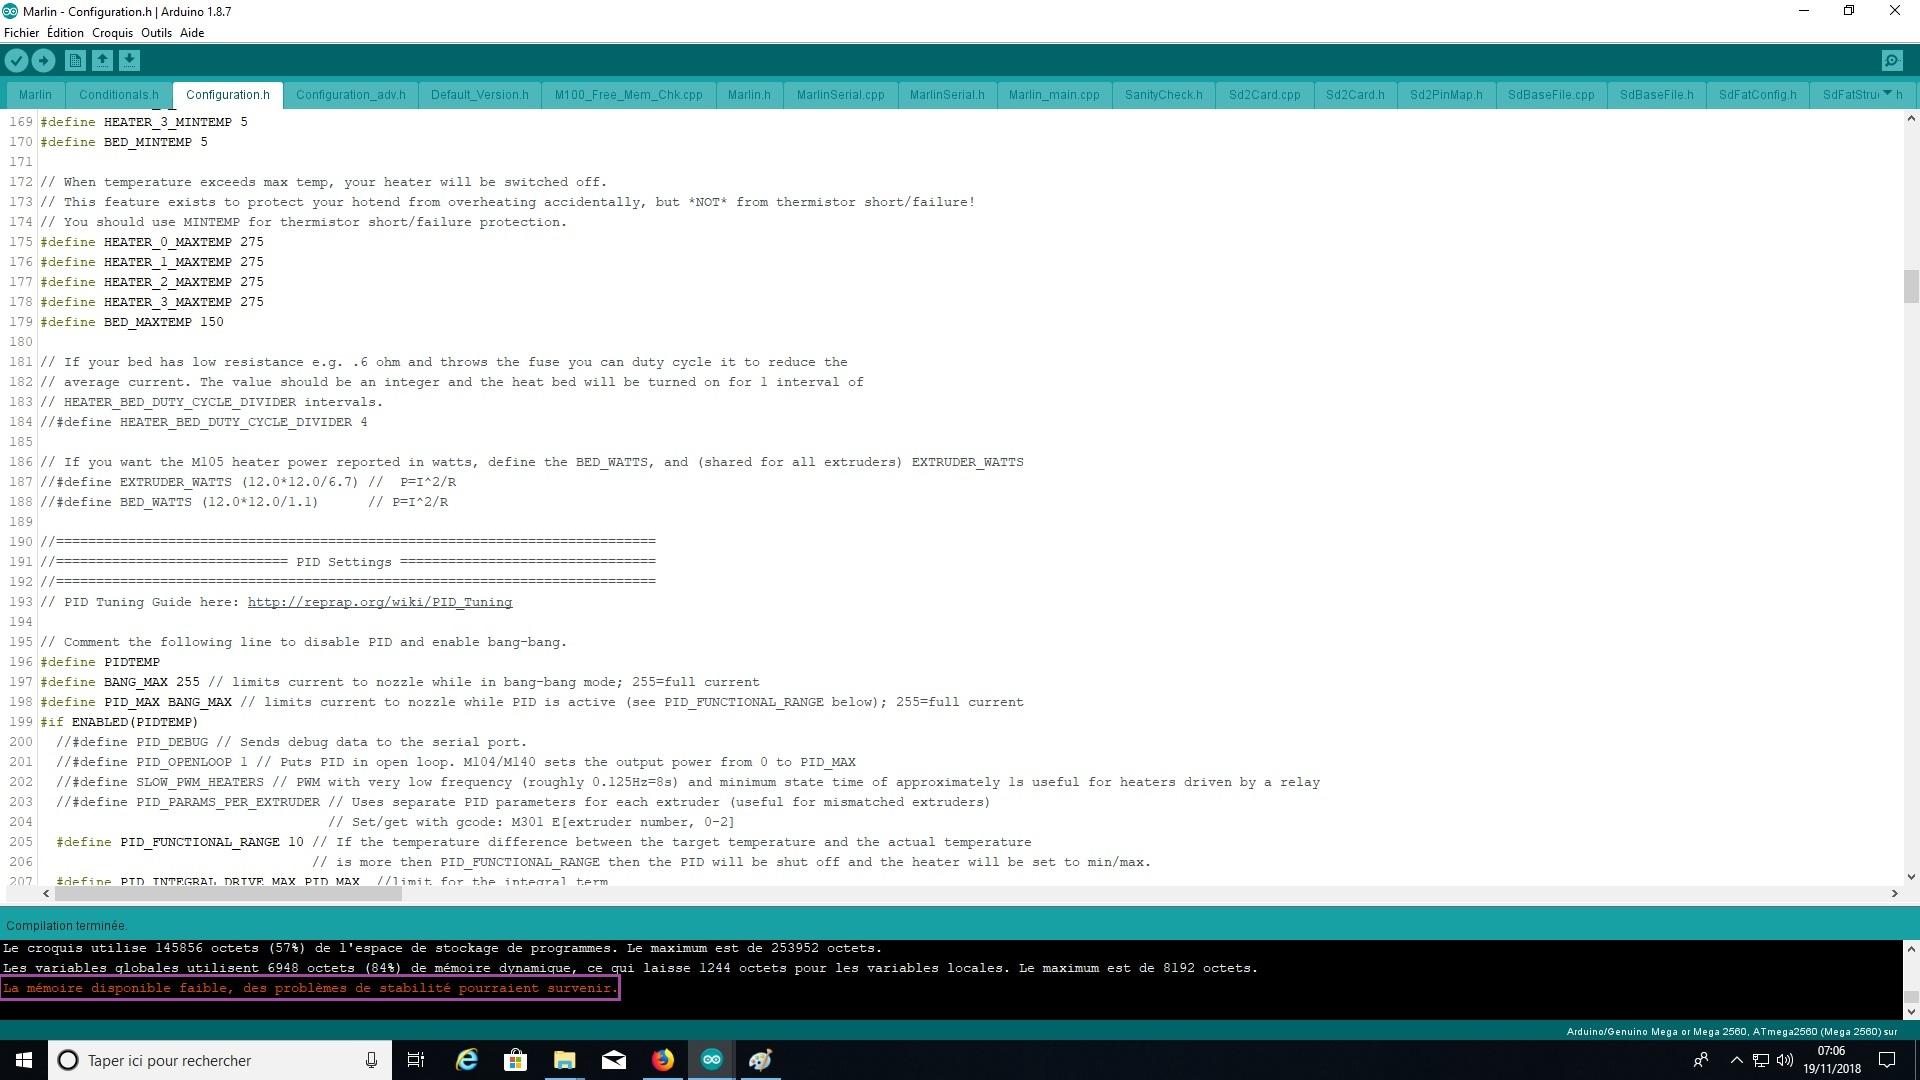The width and height of the screenshot is (1920, 1080).
Task: Click line 175 HEATER_0_MAXTEMP 275
Action: [152, 242]
